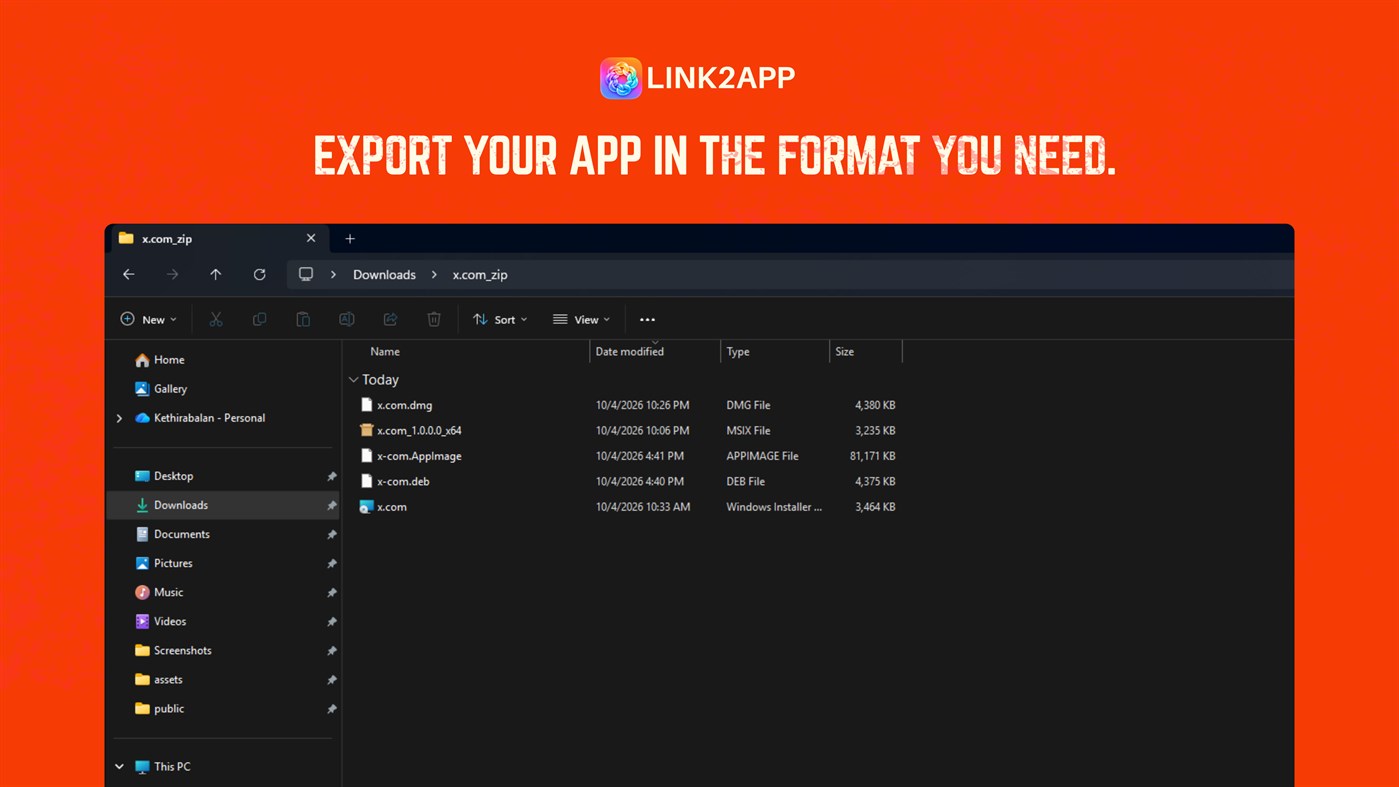Unpin Downloads using its pin icon
This screenshot has height=787, width=1399.
[x=331, y=506]
